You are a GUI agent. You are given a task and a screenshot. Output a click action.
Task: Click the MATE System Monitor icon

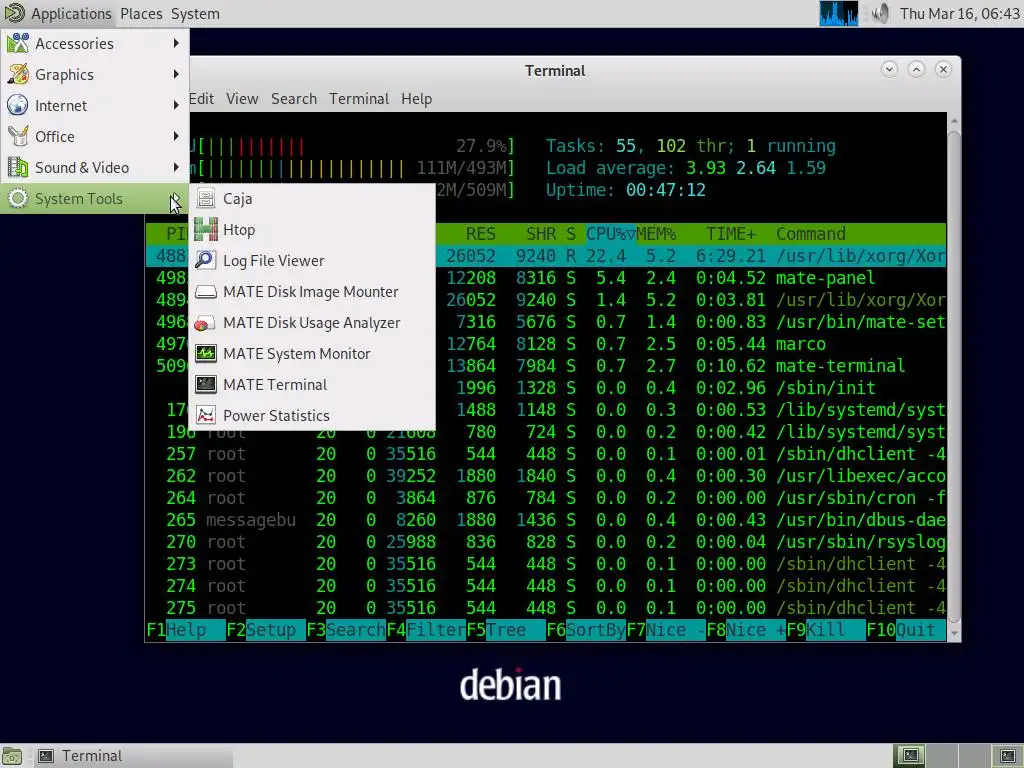pos(206,353)
